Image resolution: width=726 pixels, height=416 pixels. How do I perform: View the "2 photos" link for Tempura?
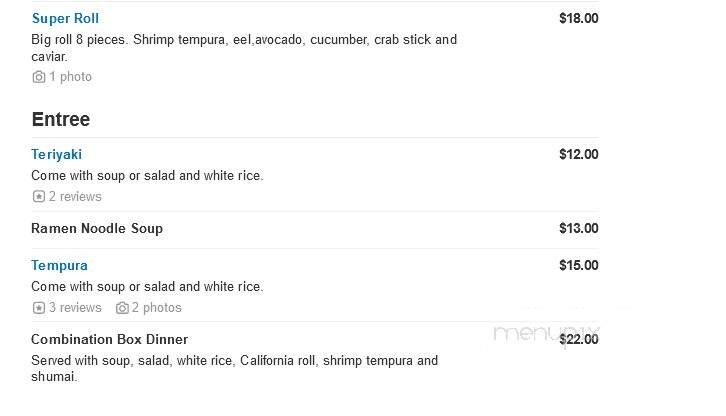[x=157, y=308]
